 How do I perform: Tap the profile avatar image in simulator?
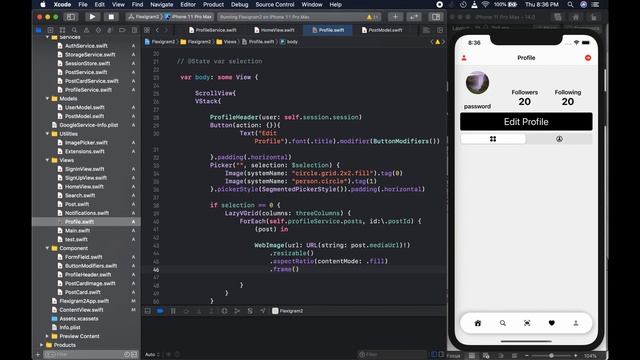click(x=477, y=83)
